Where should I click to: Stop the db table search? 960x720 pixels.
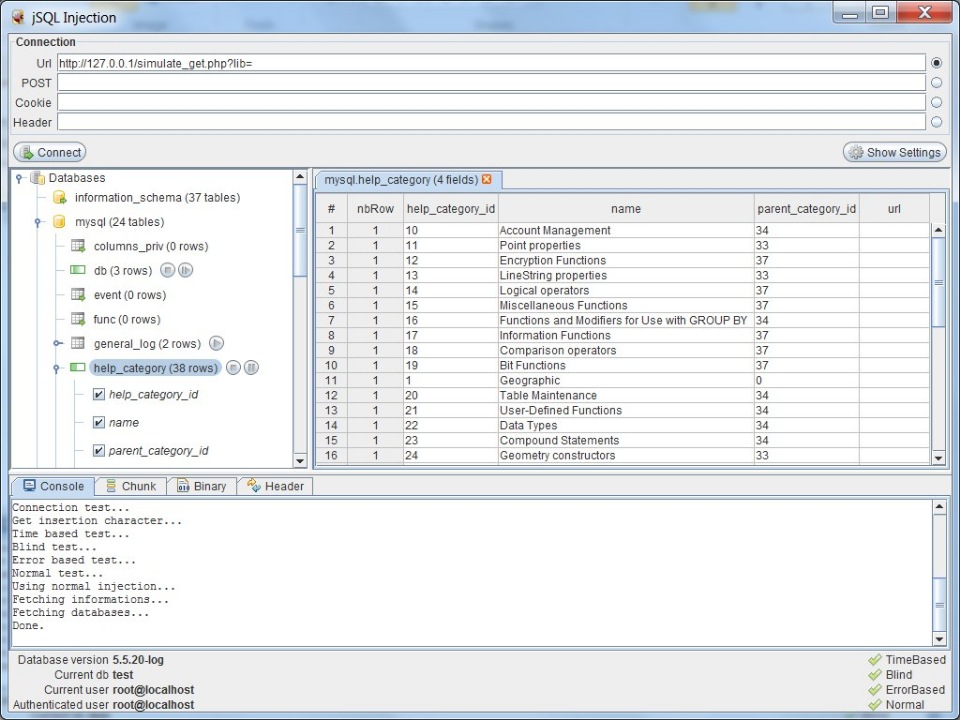click(167, 271)
